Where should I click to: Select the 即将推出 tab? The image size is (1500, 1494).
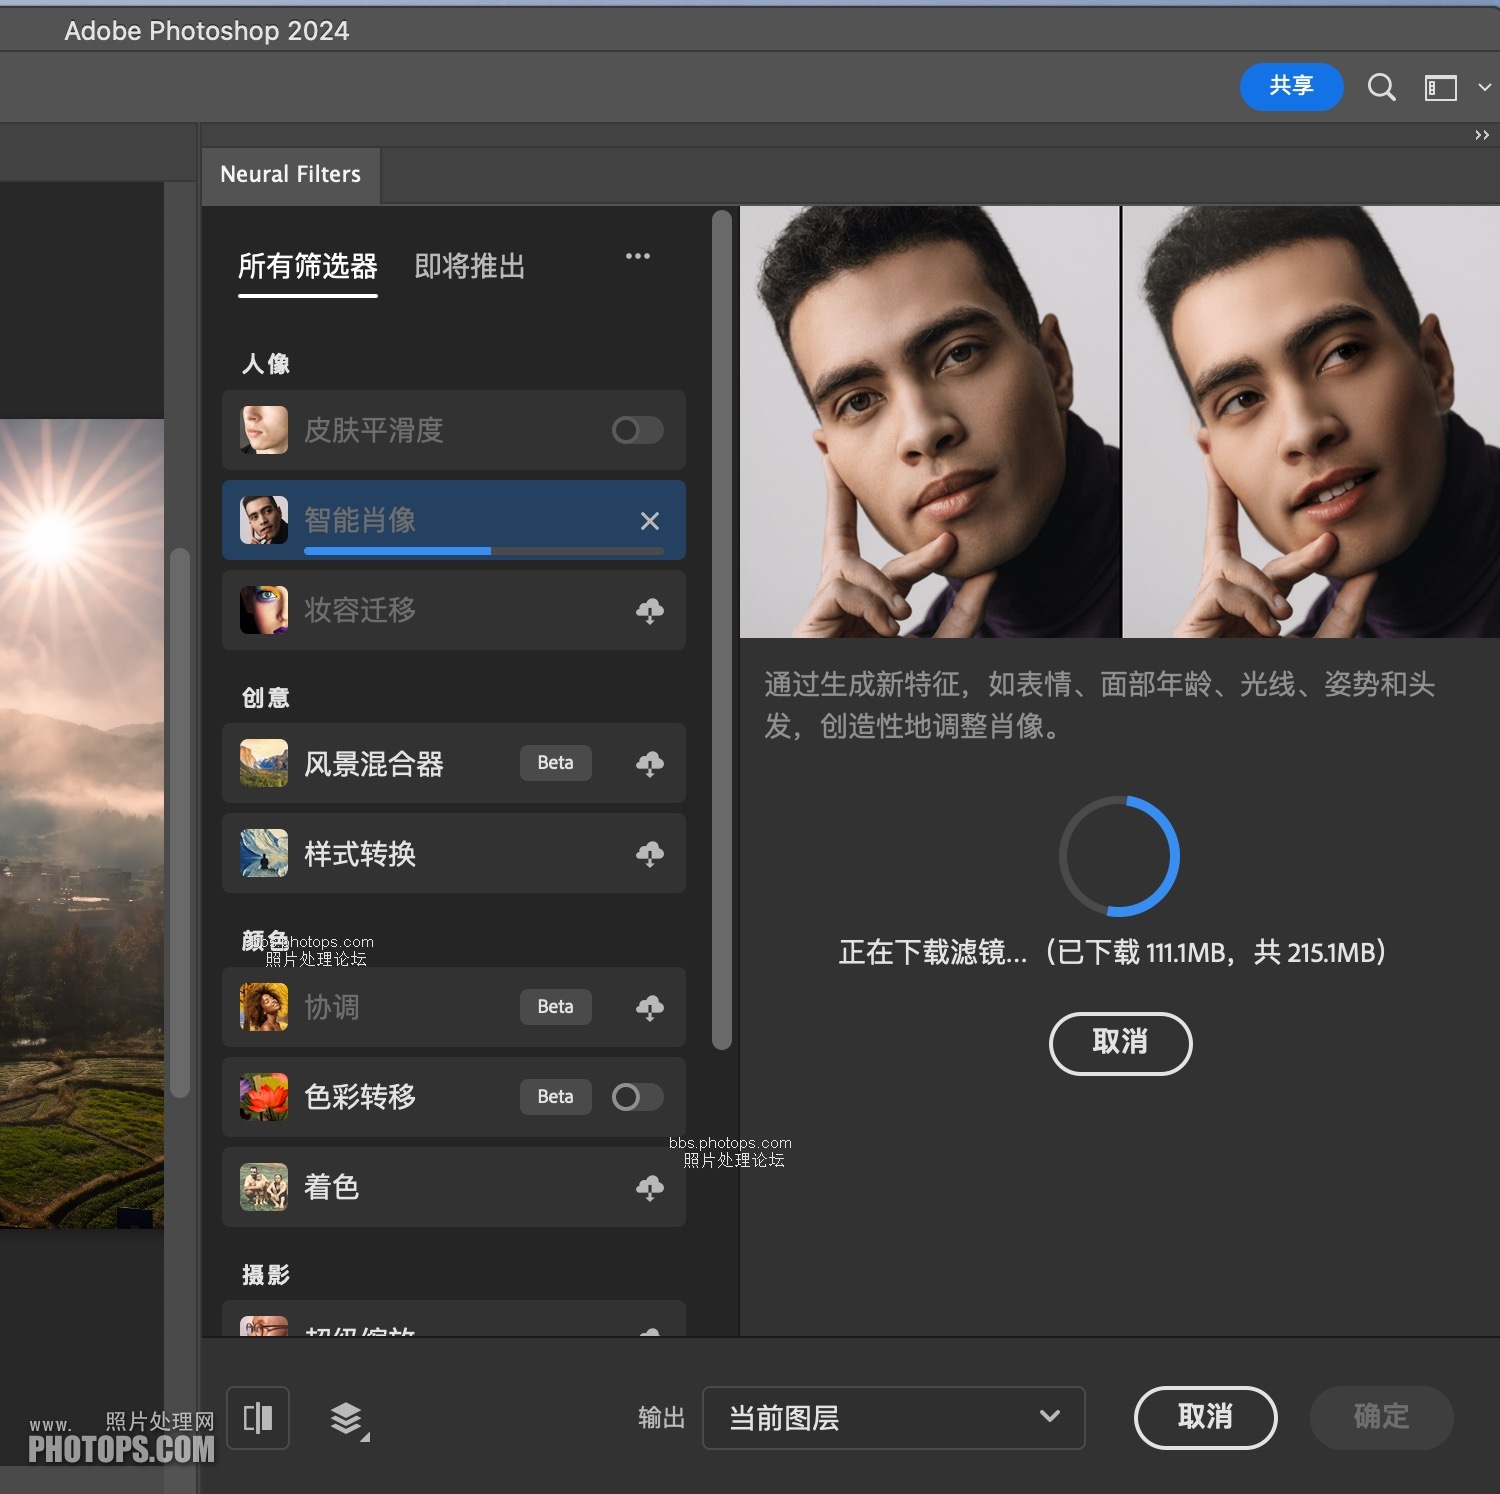click(470, 266)
